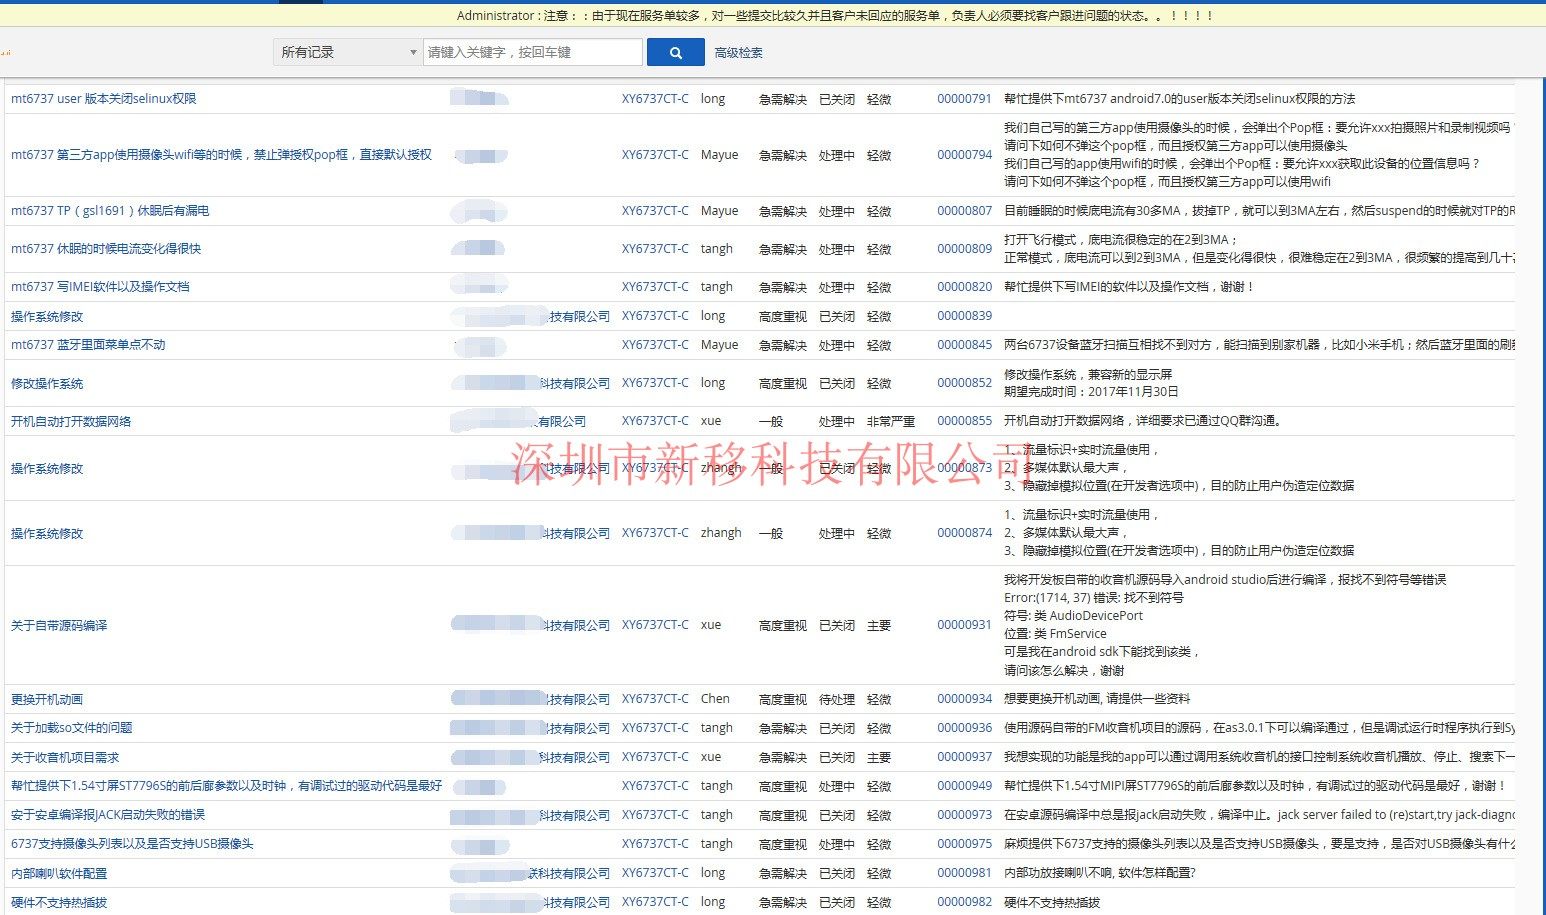The height and width of the screenshot is (915, 1546).
Task: Open case number 00000839
Action: 964,316
